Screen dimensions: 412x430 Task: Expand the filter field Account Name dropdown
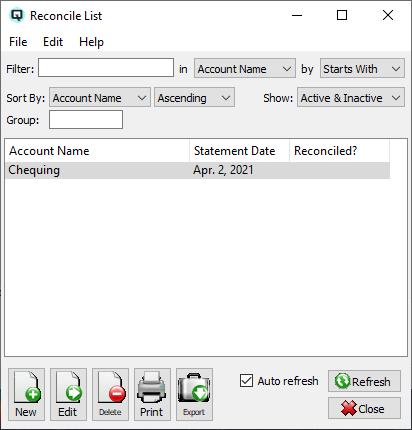(245, 69)
